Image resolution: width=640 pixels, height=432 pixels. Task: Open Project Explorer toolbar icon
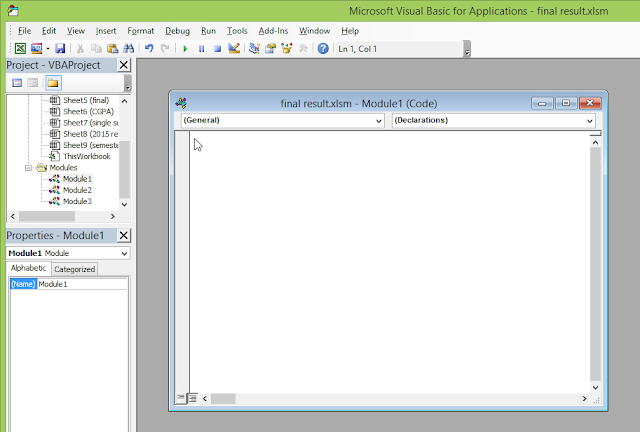pos(254,49)
